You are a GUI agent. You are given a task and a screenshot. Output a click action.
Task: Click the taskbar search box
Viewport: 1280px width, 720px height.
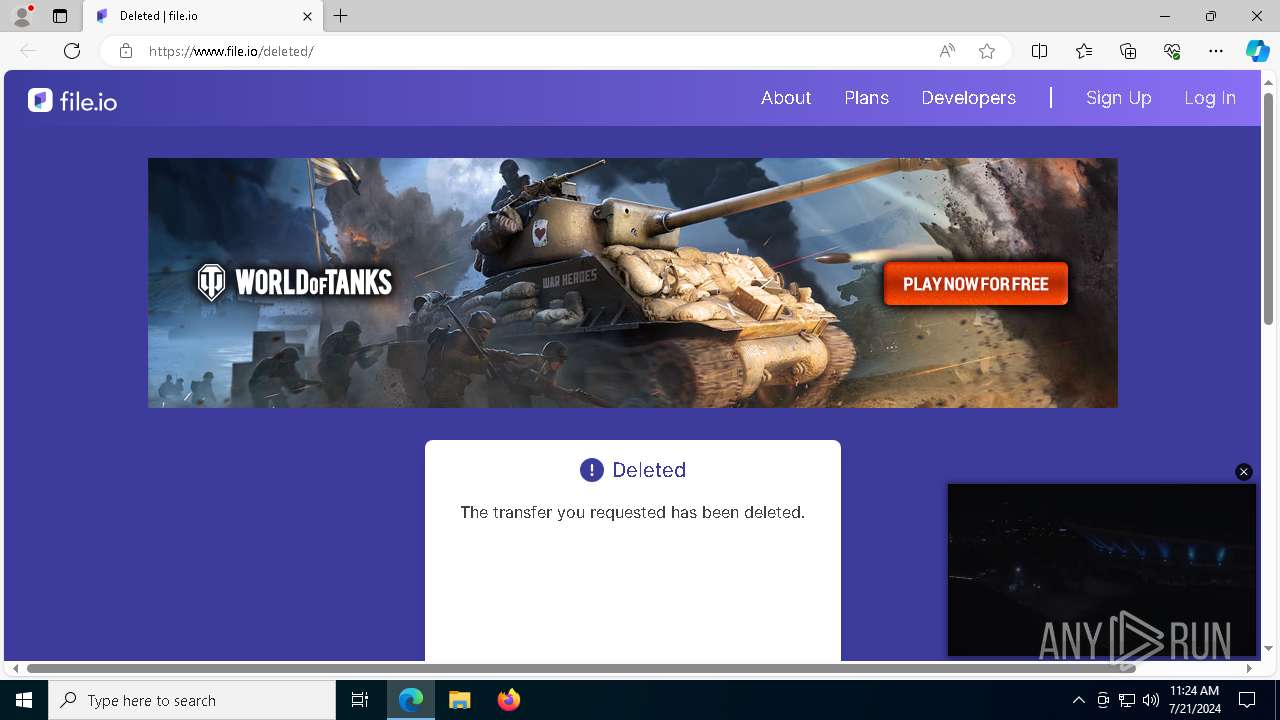[x=192, y=700]
